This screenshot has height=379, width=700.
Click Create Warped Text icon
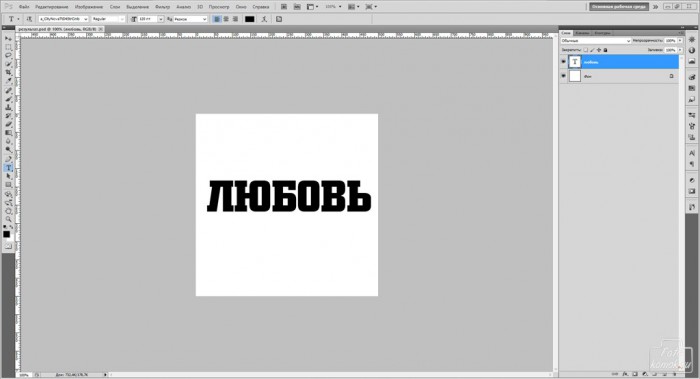point(264,19)
